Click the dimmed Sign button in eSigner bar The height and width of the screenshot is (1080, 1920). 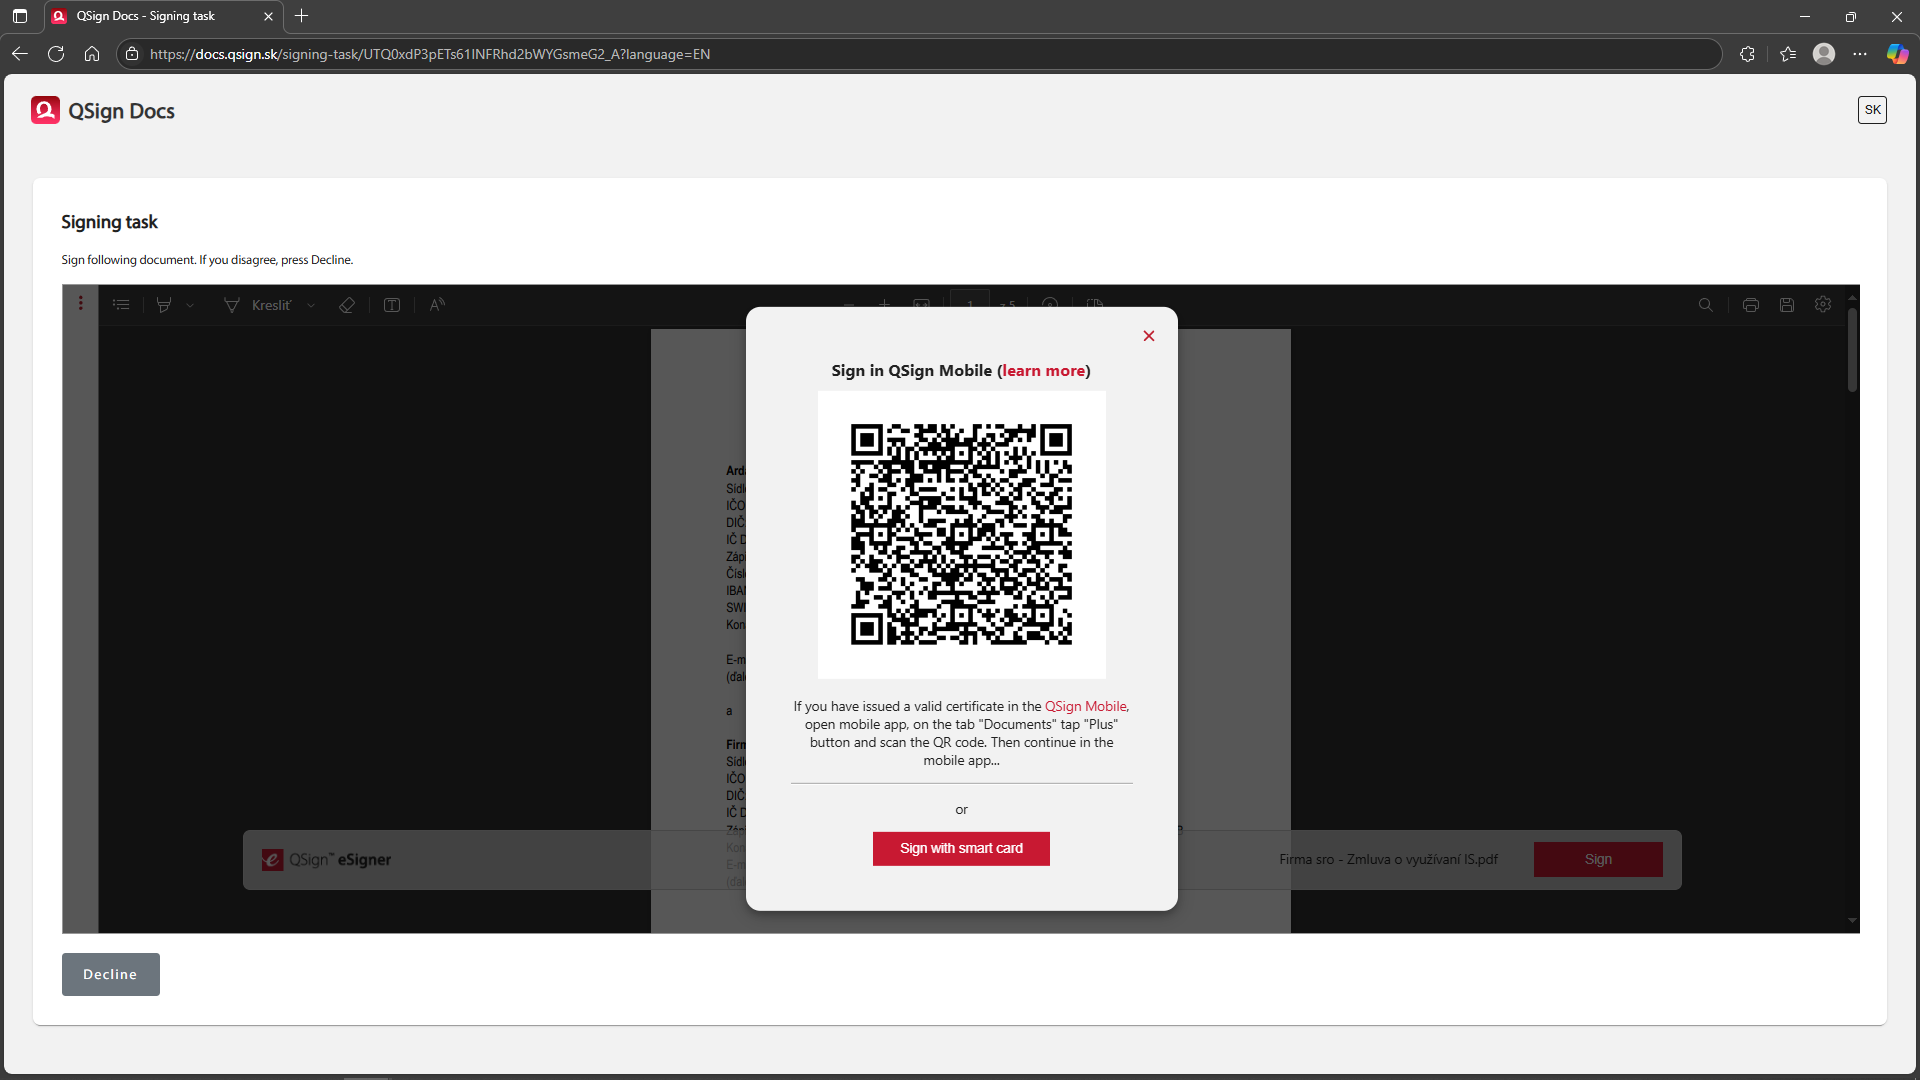(1598, 859)
